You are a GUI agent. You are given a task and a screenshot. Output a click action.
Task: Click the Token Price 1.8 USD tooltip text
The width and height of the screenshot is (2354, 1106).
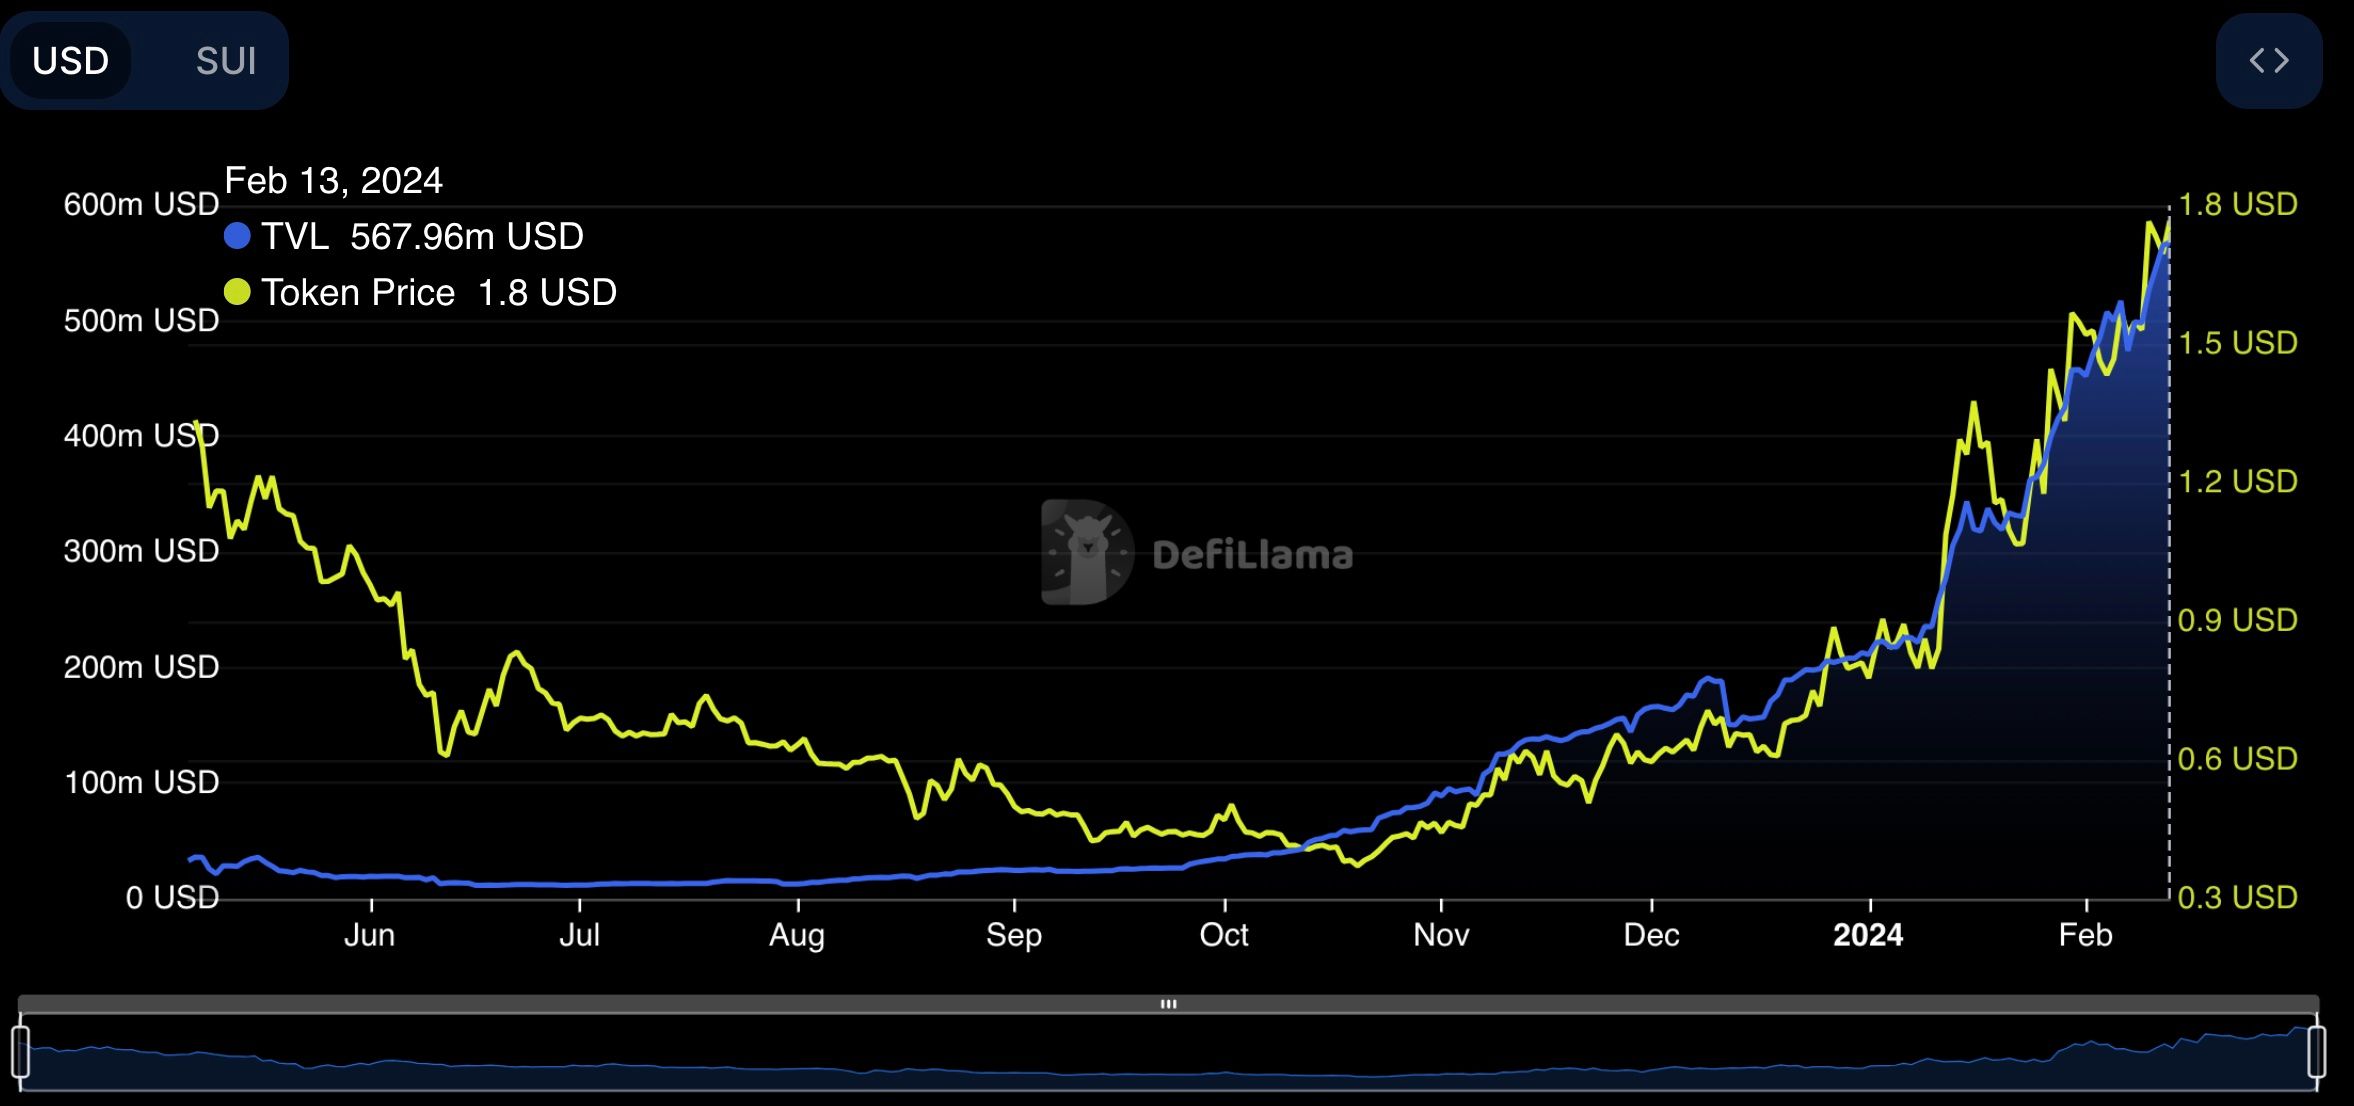[438, 292]
